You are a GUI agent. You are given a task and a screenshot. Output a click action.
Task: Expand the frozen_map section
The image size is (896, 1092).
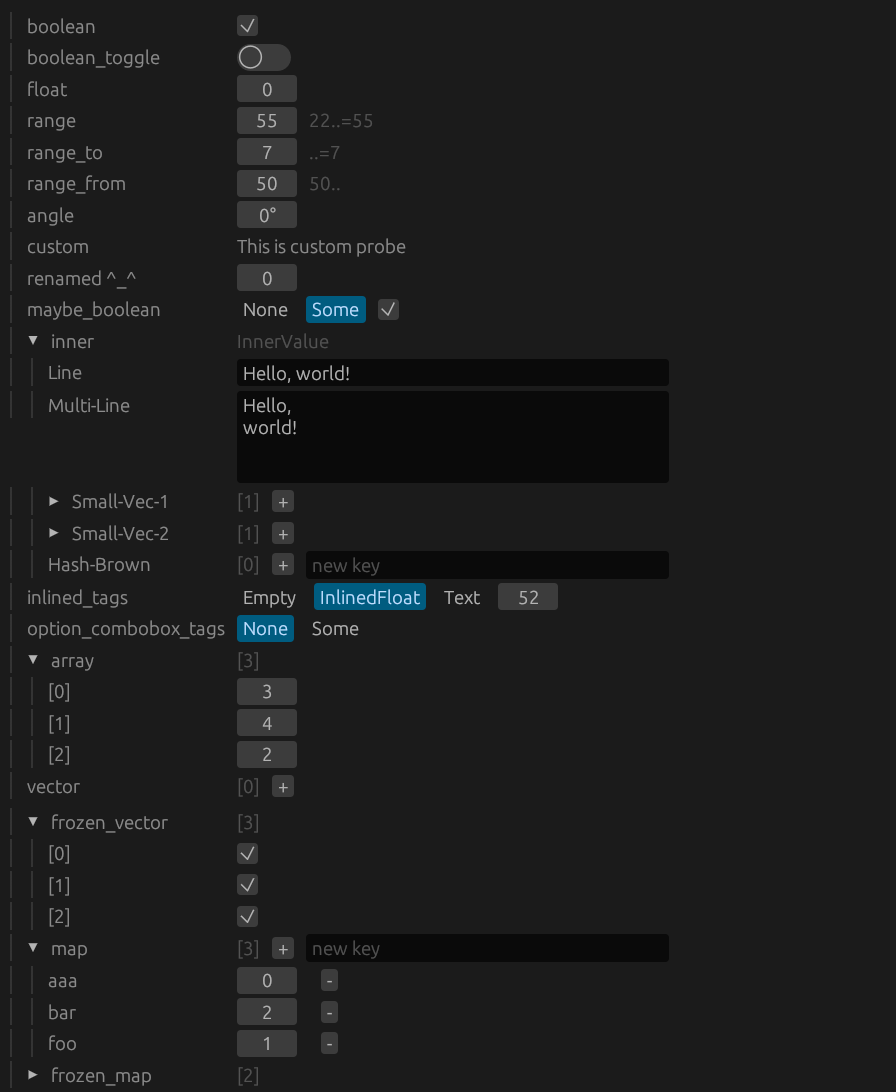pyautogui.click(x=34, y=1076)
